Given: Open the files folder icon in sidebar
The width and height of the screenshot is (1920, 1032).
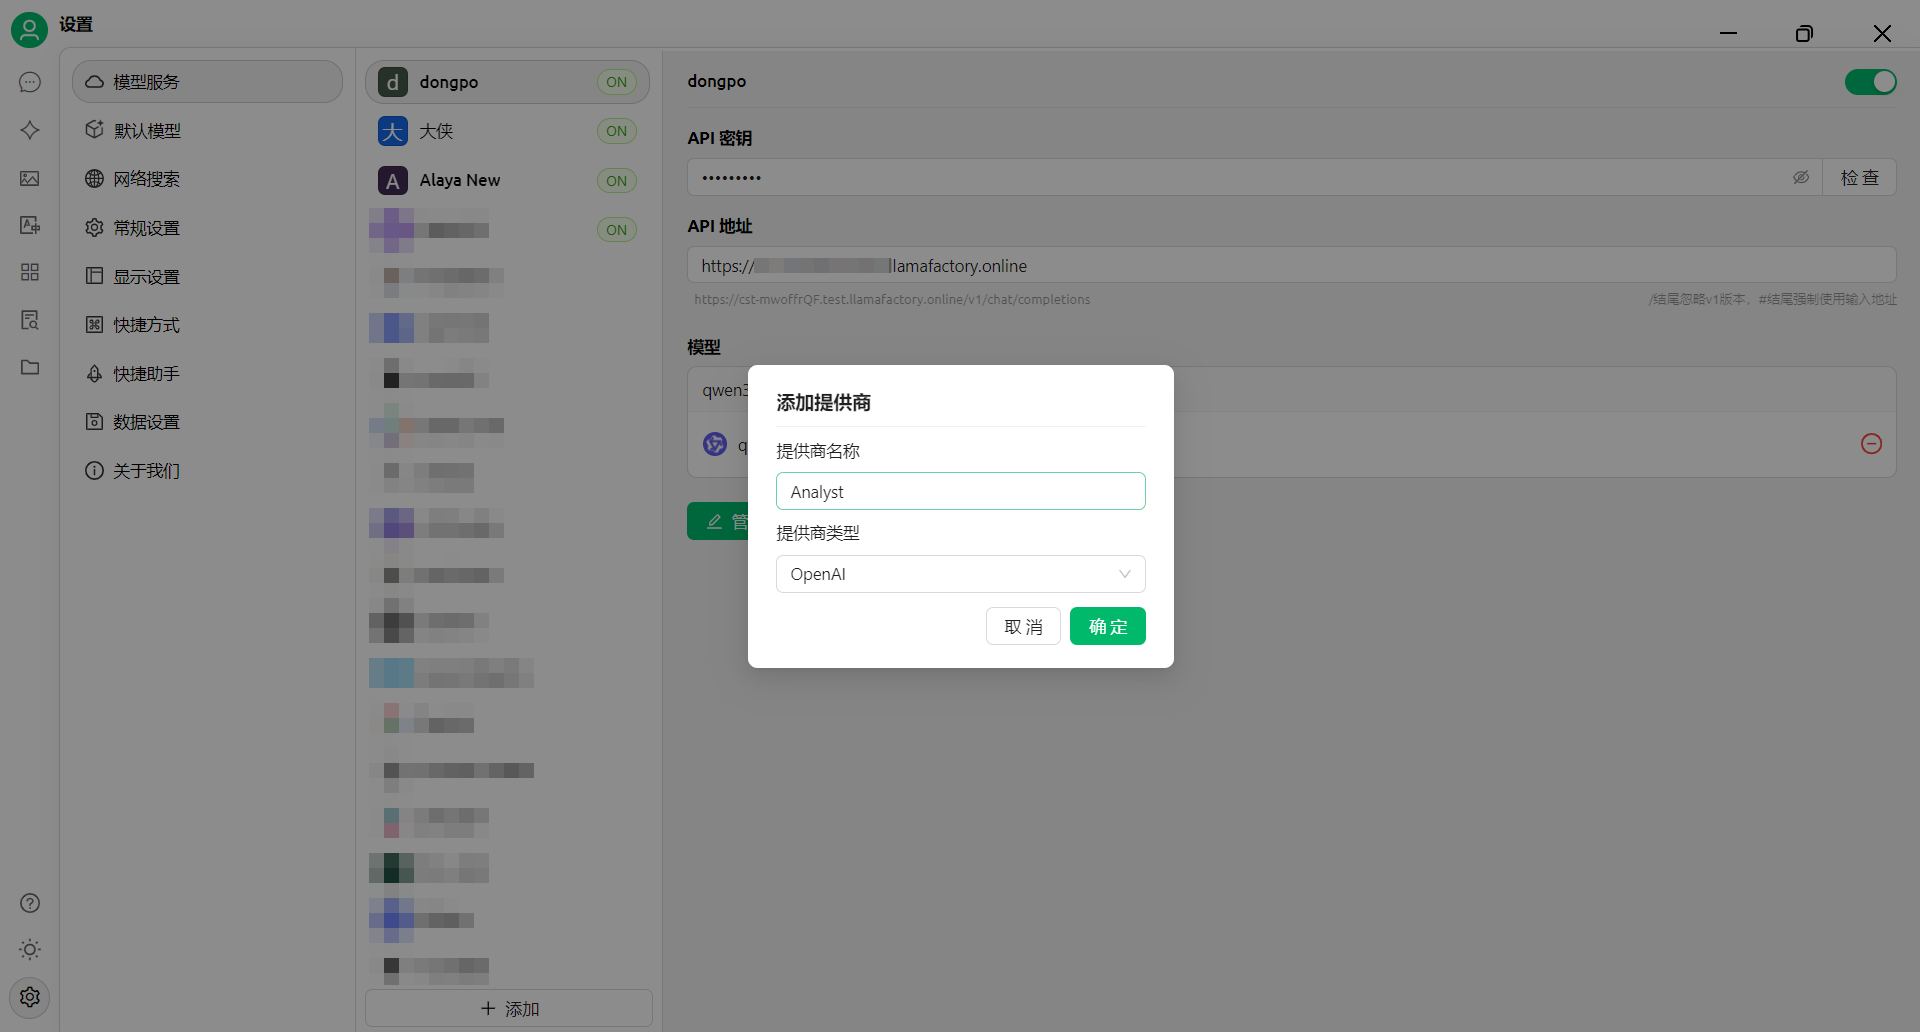Looking at the screenshot, I should point(29,368).
